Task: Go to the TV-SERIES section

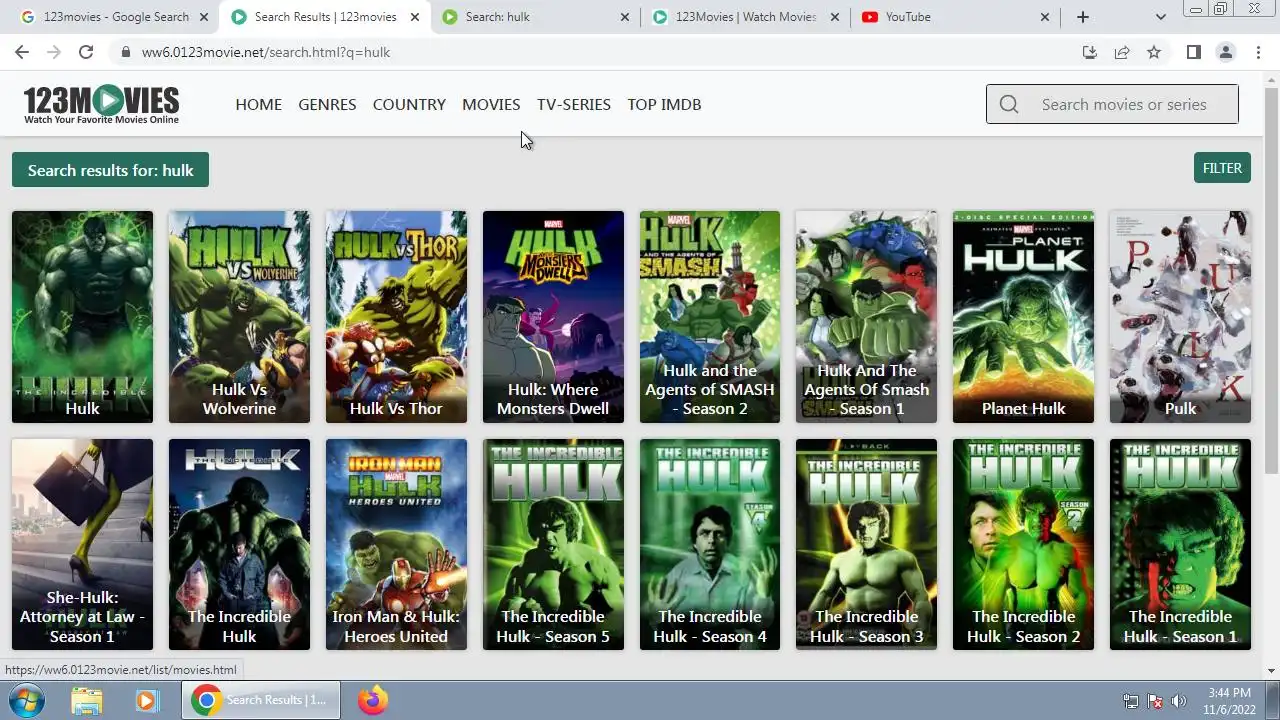Action: coord(574,104)
